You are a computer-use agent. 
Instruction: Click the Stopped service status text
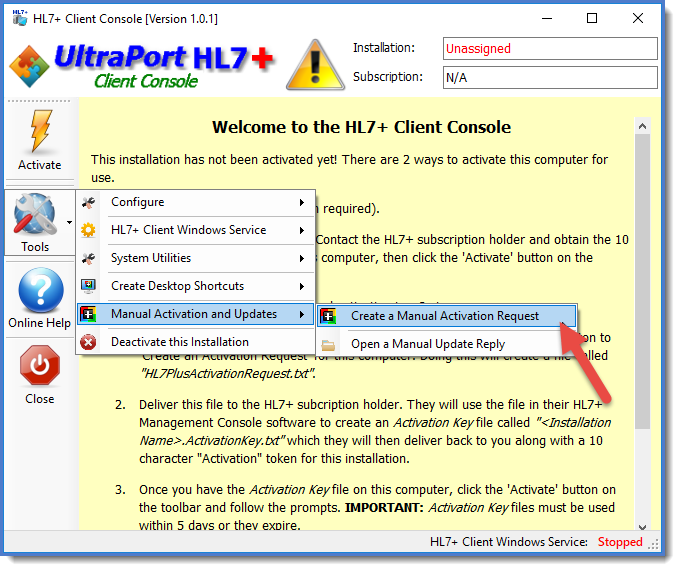620,542
